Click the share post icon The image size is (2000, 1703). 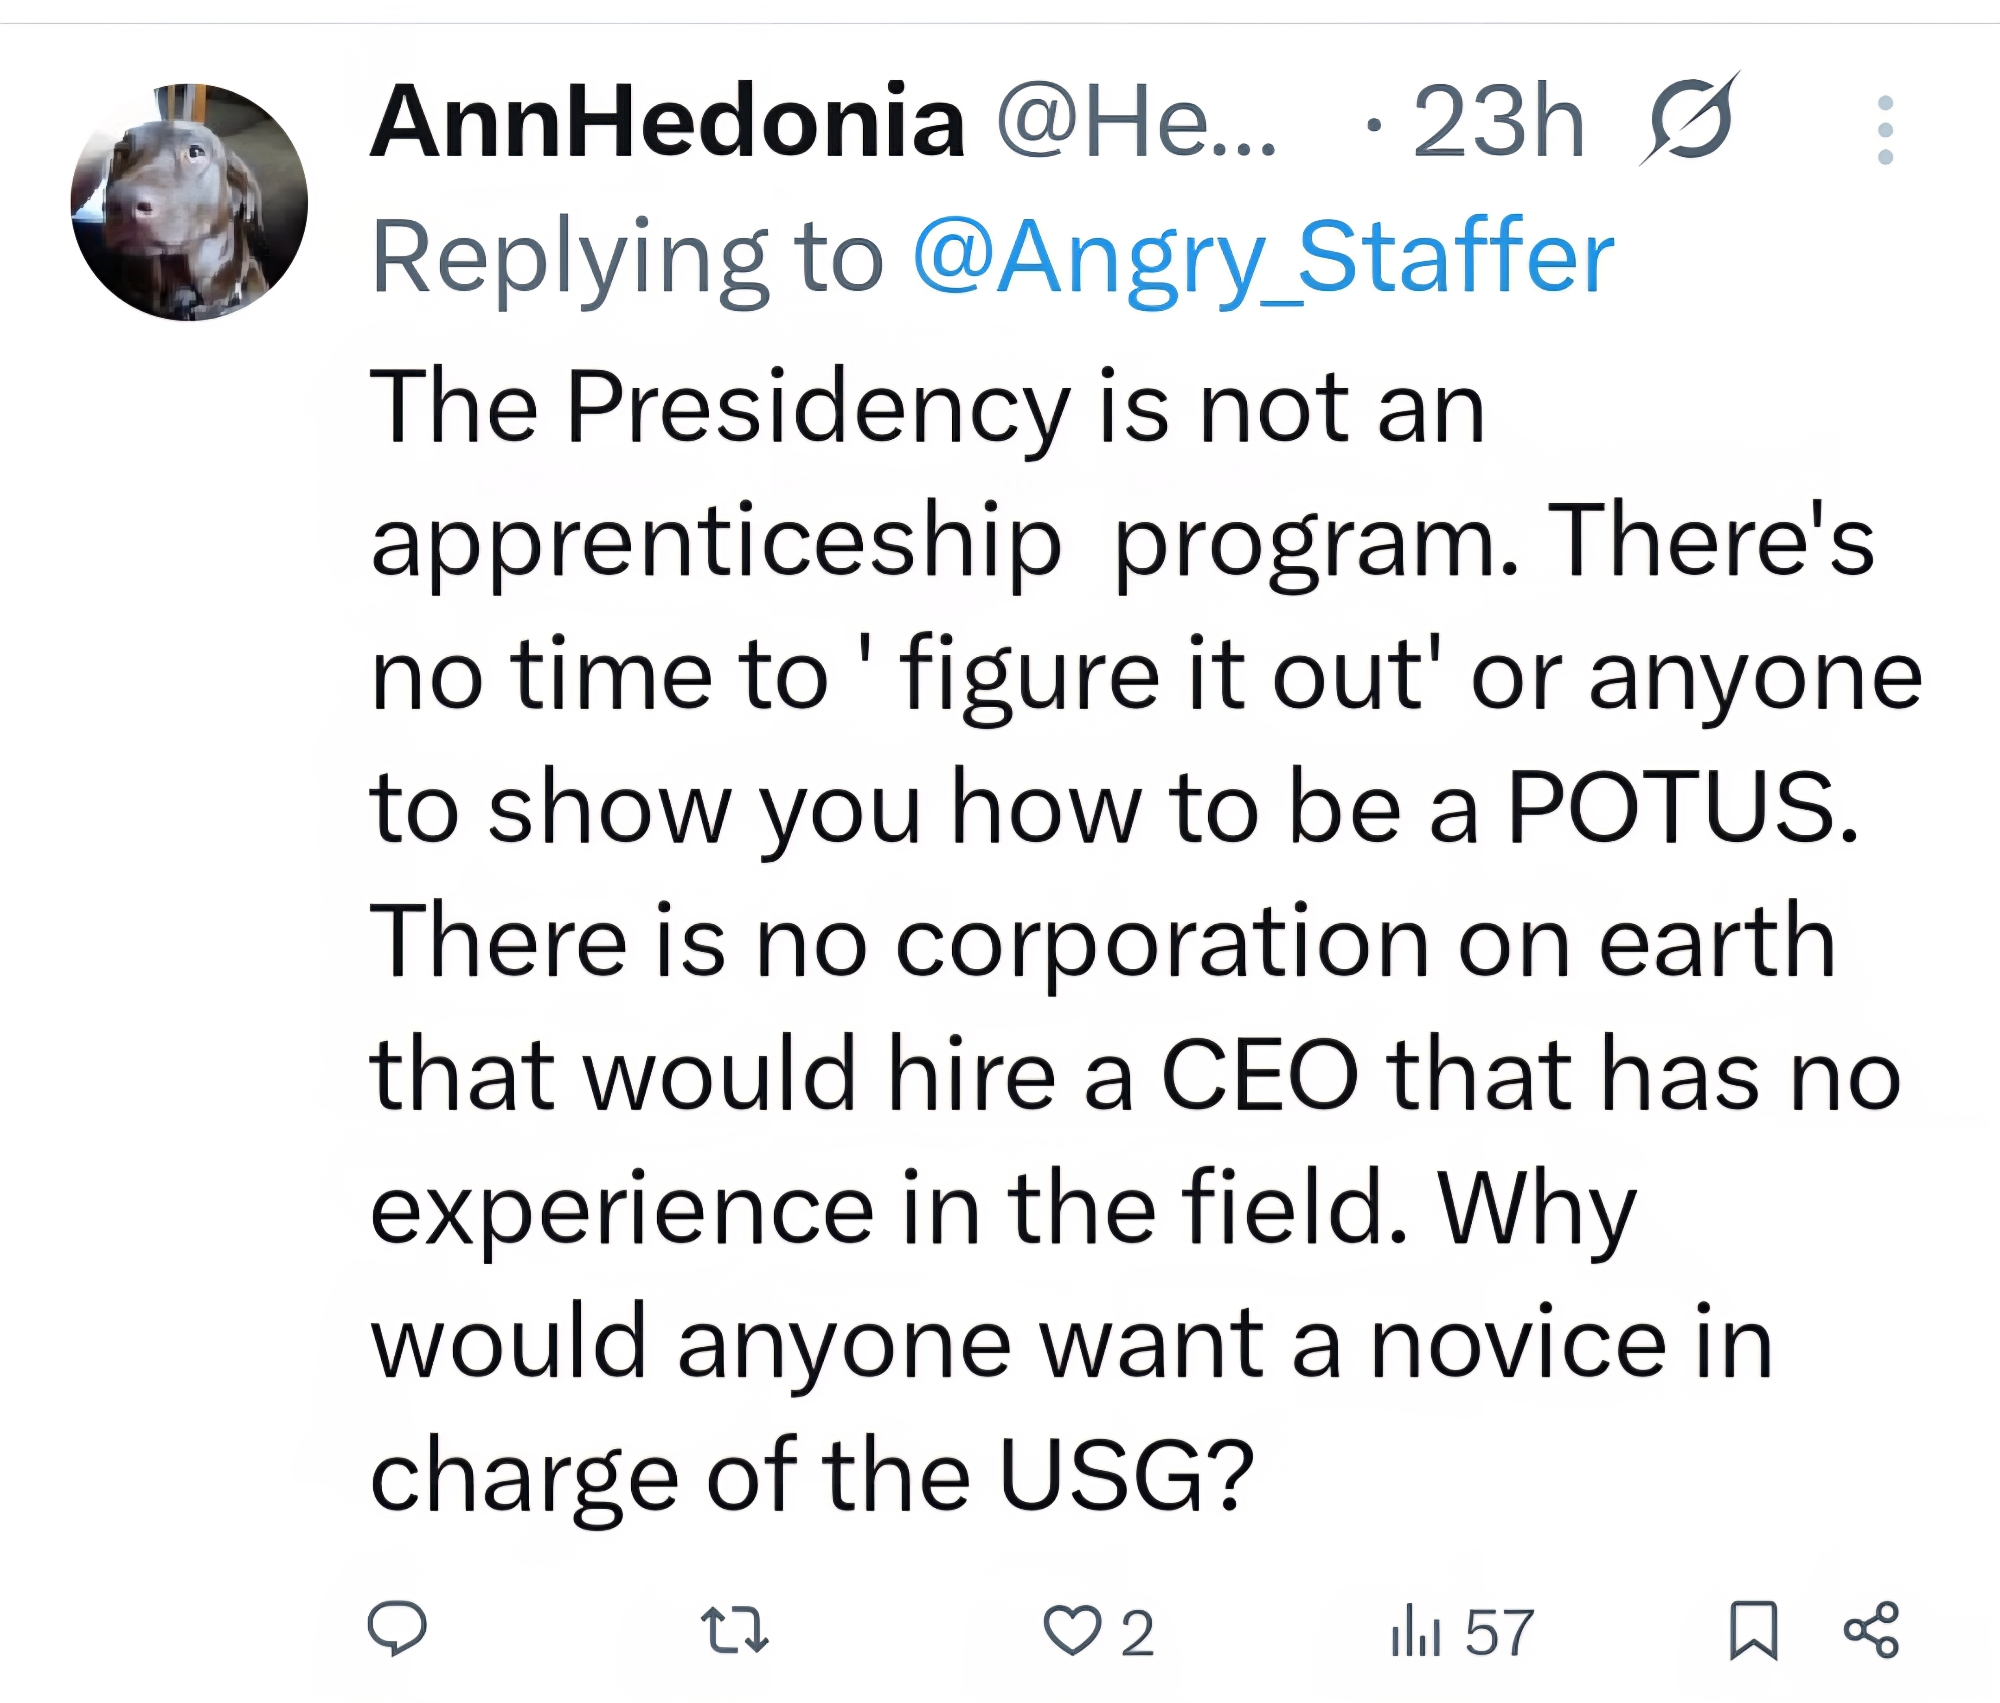pos(1871,1630)
